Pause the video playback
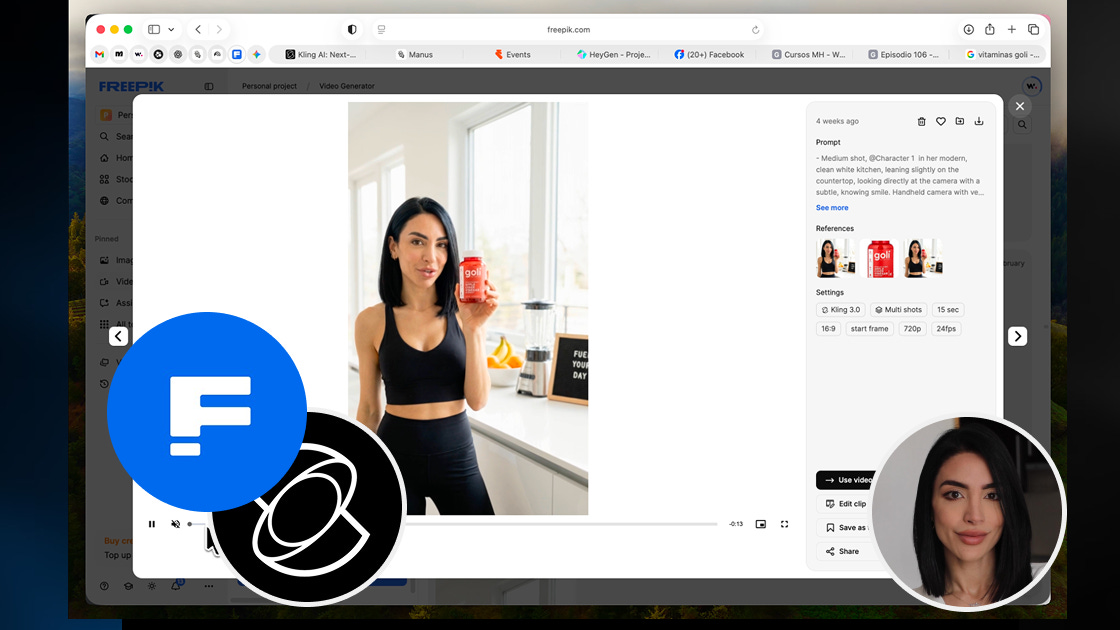1120x630 pixels. (x=151, y=524)
